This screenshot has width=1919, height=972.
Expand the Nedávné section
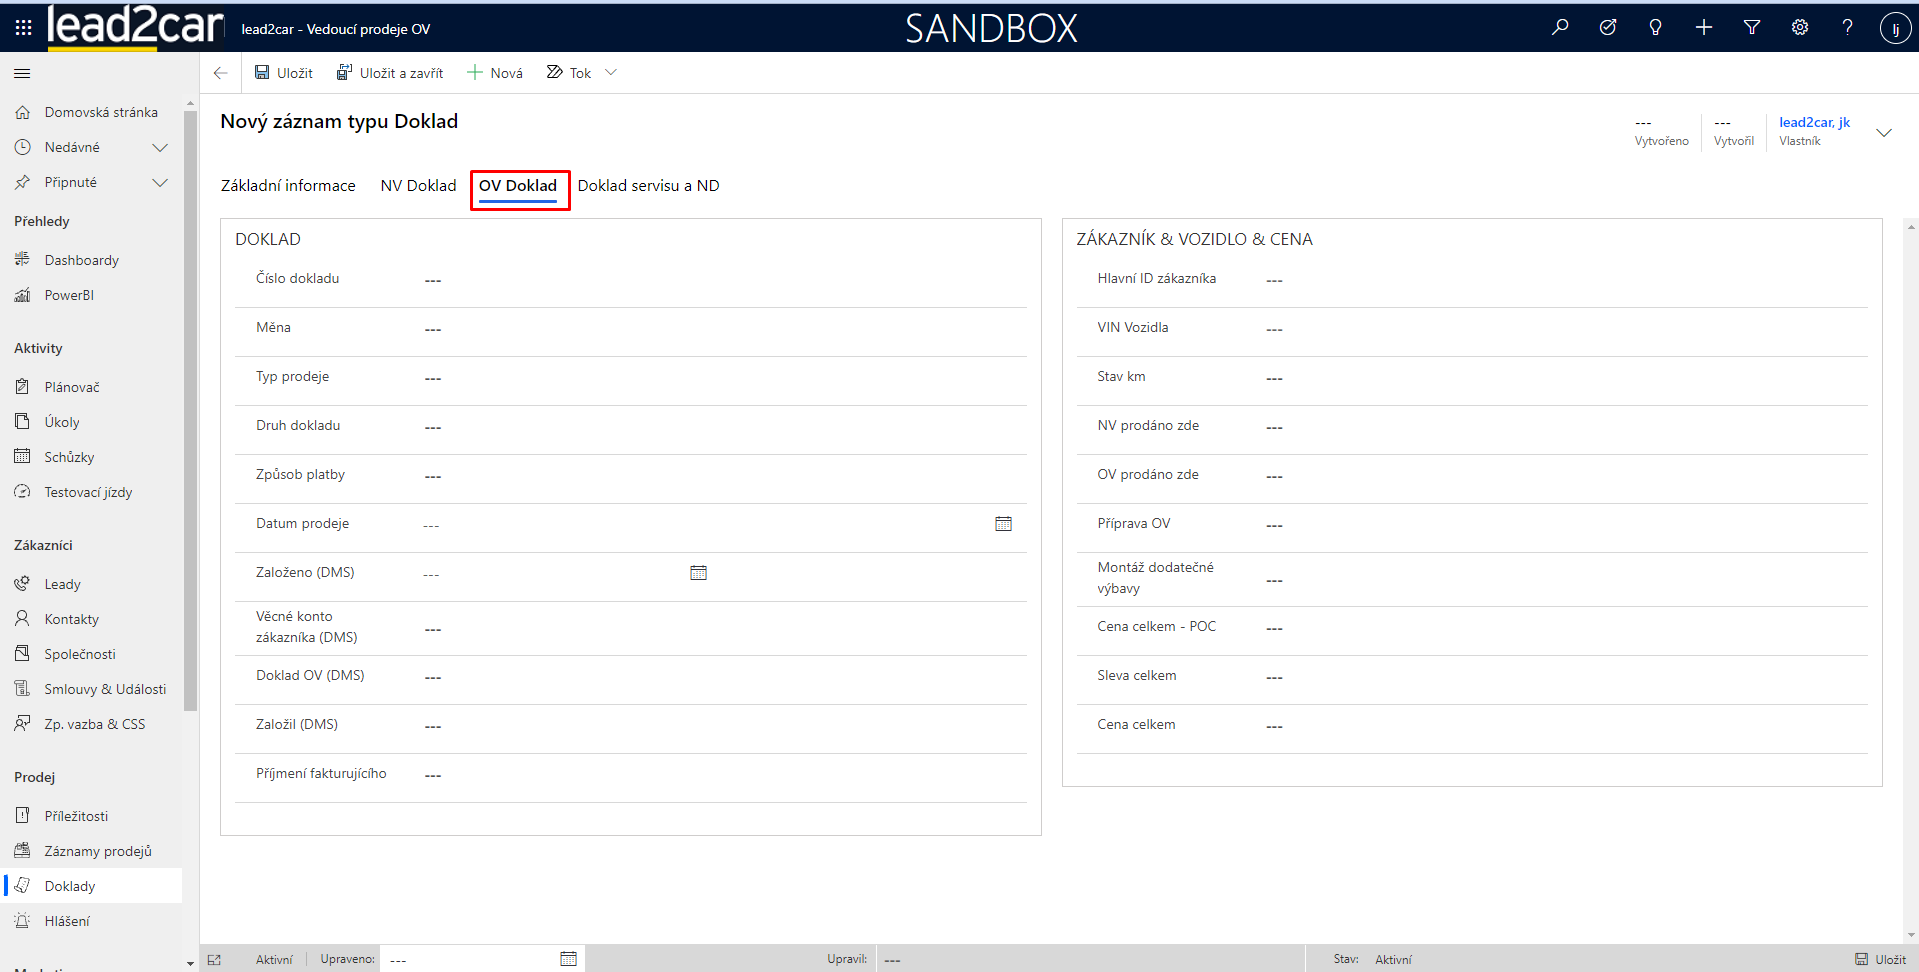pos(160,148)
